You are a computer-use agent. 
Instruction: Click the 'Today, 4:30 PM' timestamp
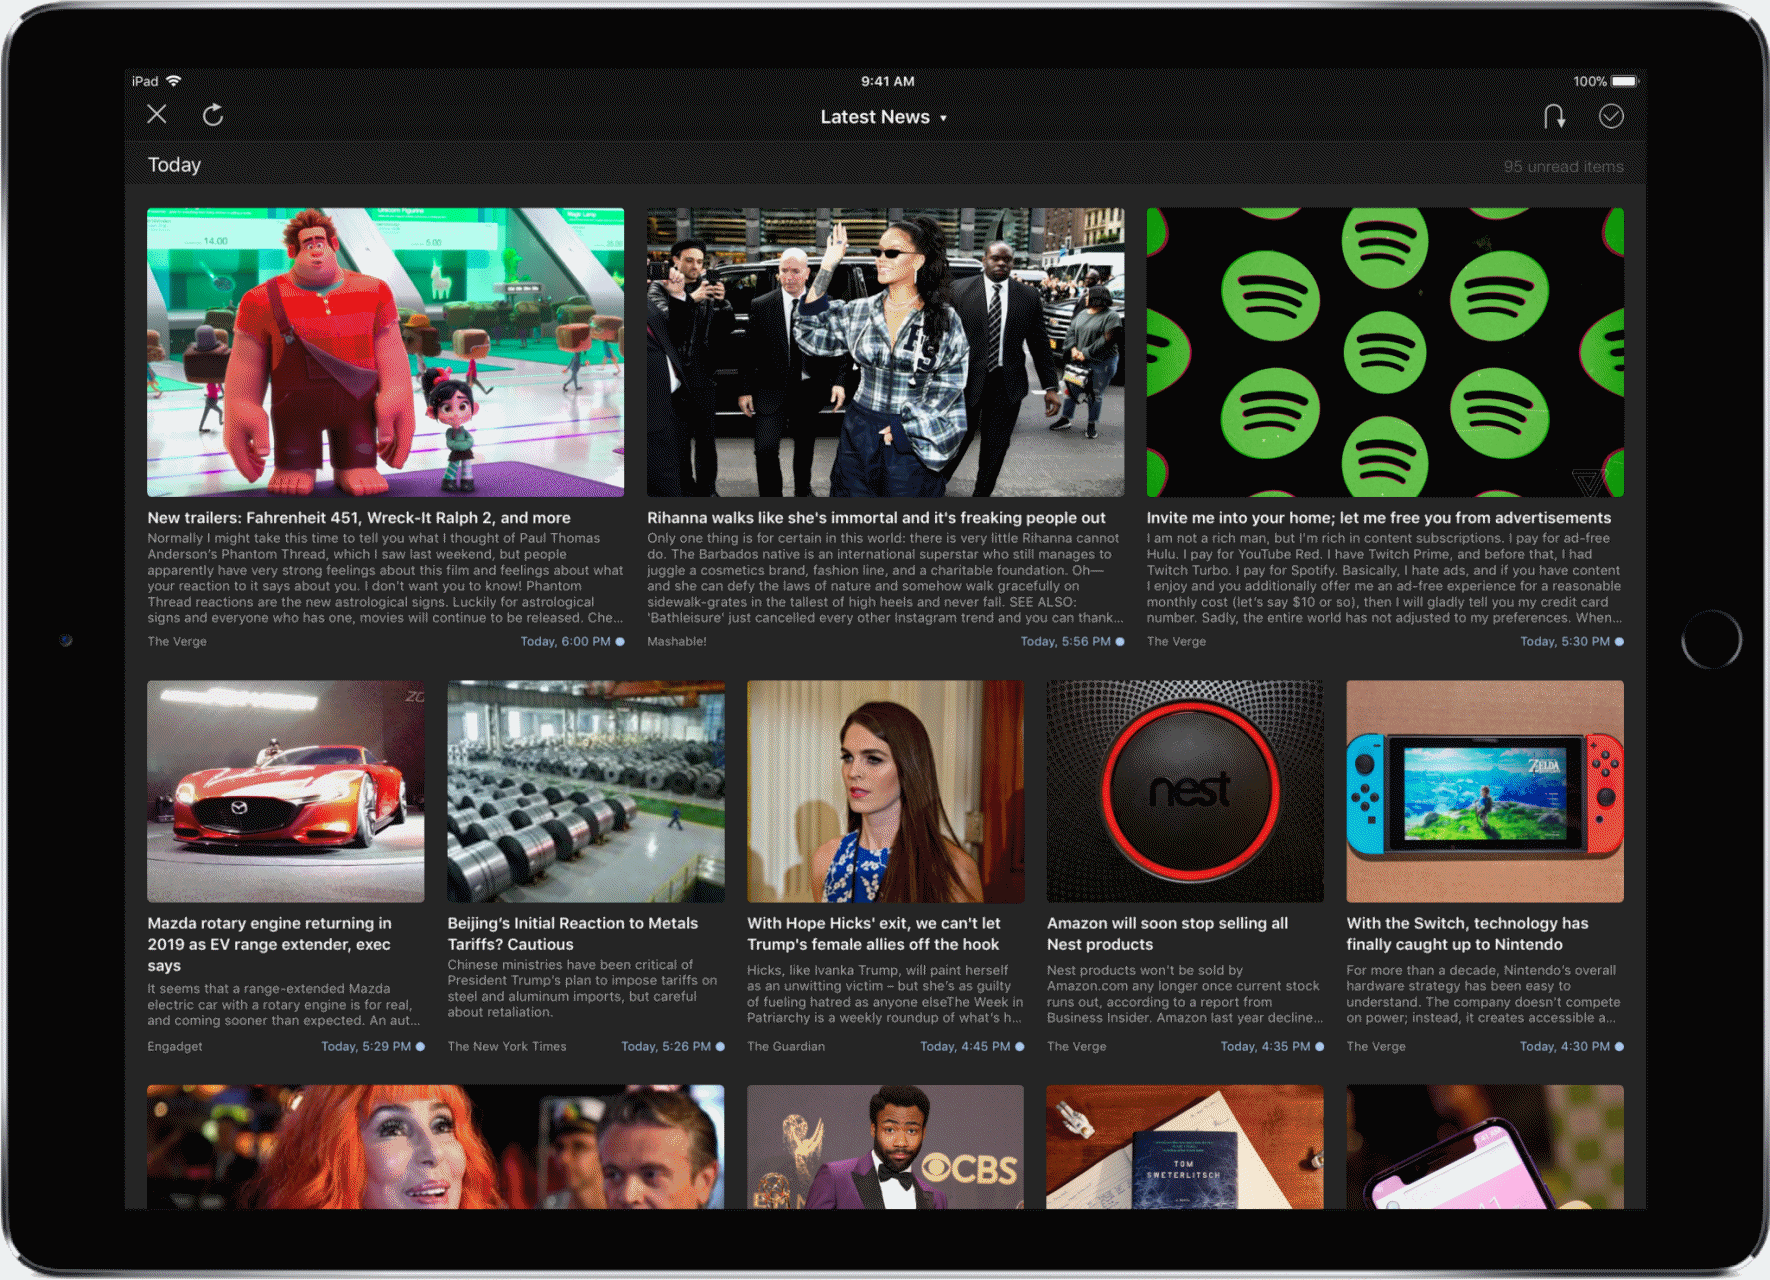pos(1565,1047)
